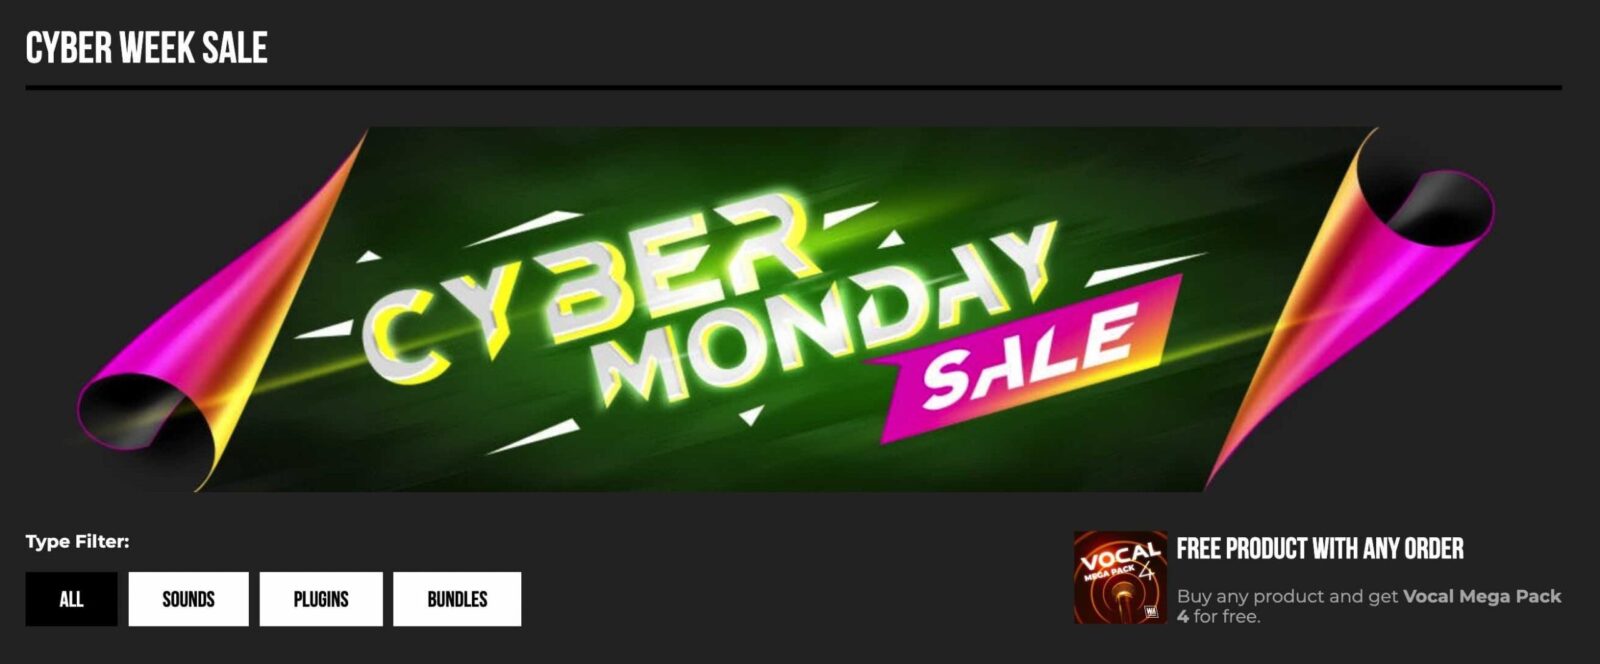This screenshot has height=664, width=1600.
Task: Show only PLUGINS products
Action: click(x=321, y=599)
